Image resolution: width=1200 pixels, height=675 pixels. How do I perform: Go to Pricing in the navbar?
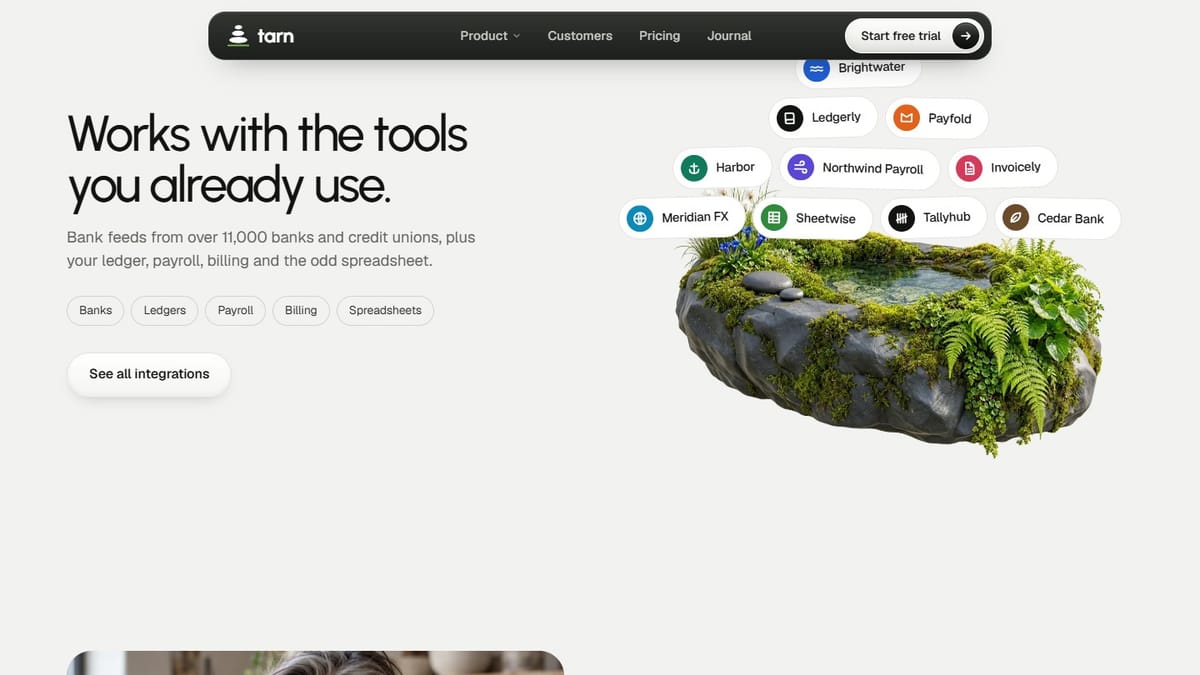tap(659, 36)
